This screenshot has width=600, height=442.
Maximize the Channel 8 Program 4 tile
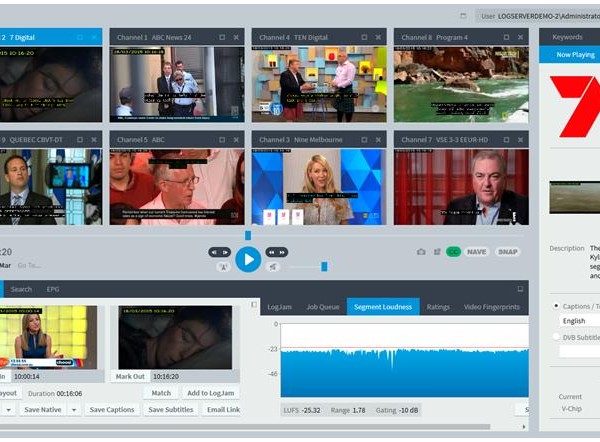[x=506, y=37]
